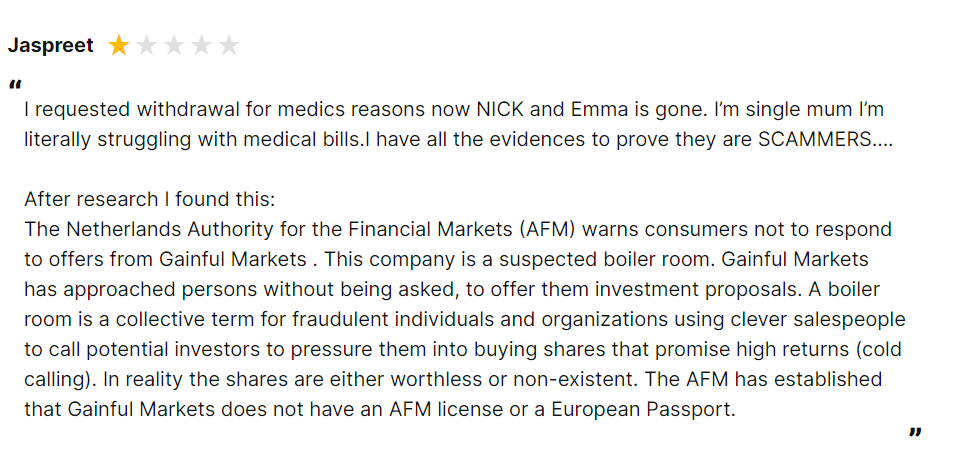
Task: Click the "After research I found this:" line
Action: 150,199
